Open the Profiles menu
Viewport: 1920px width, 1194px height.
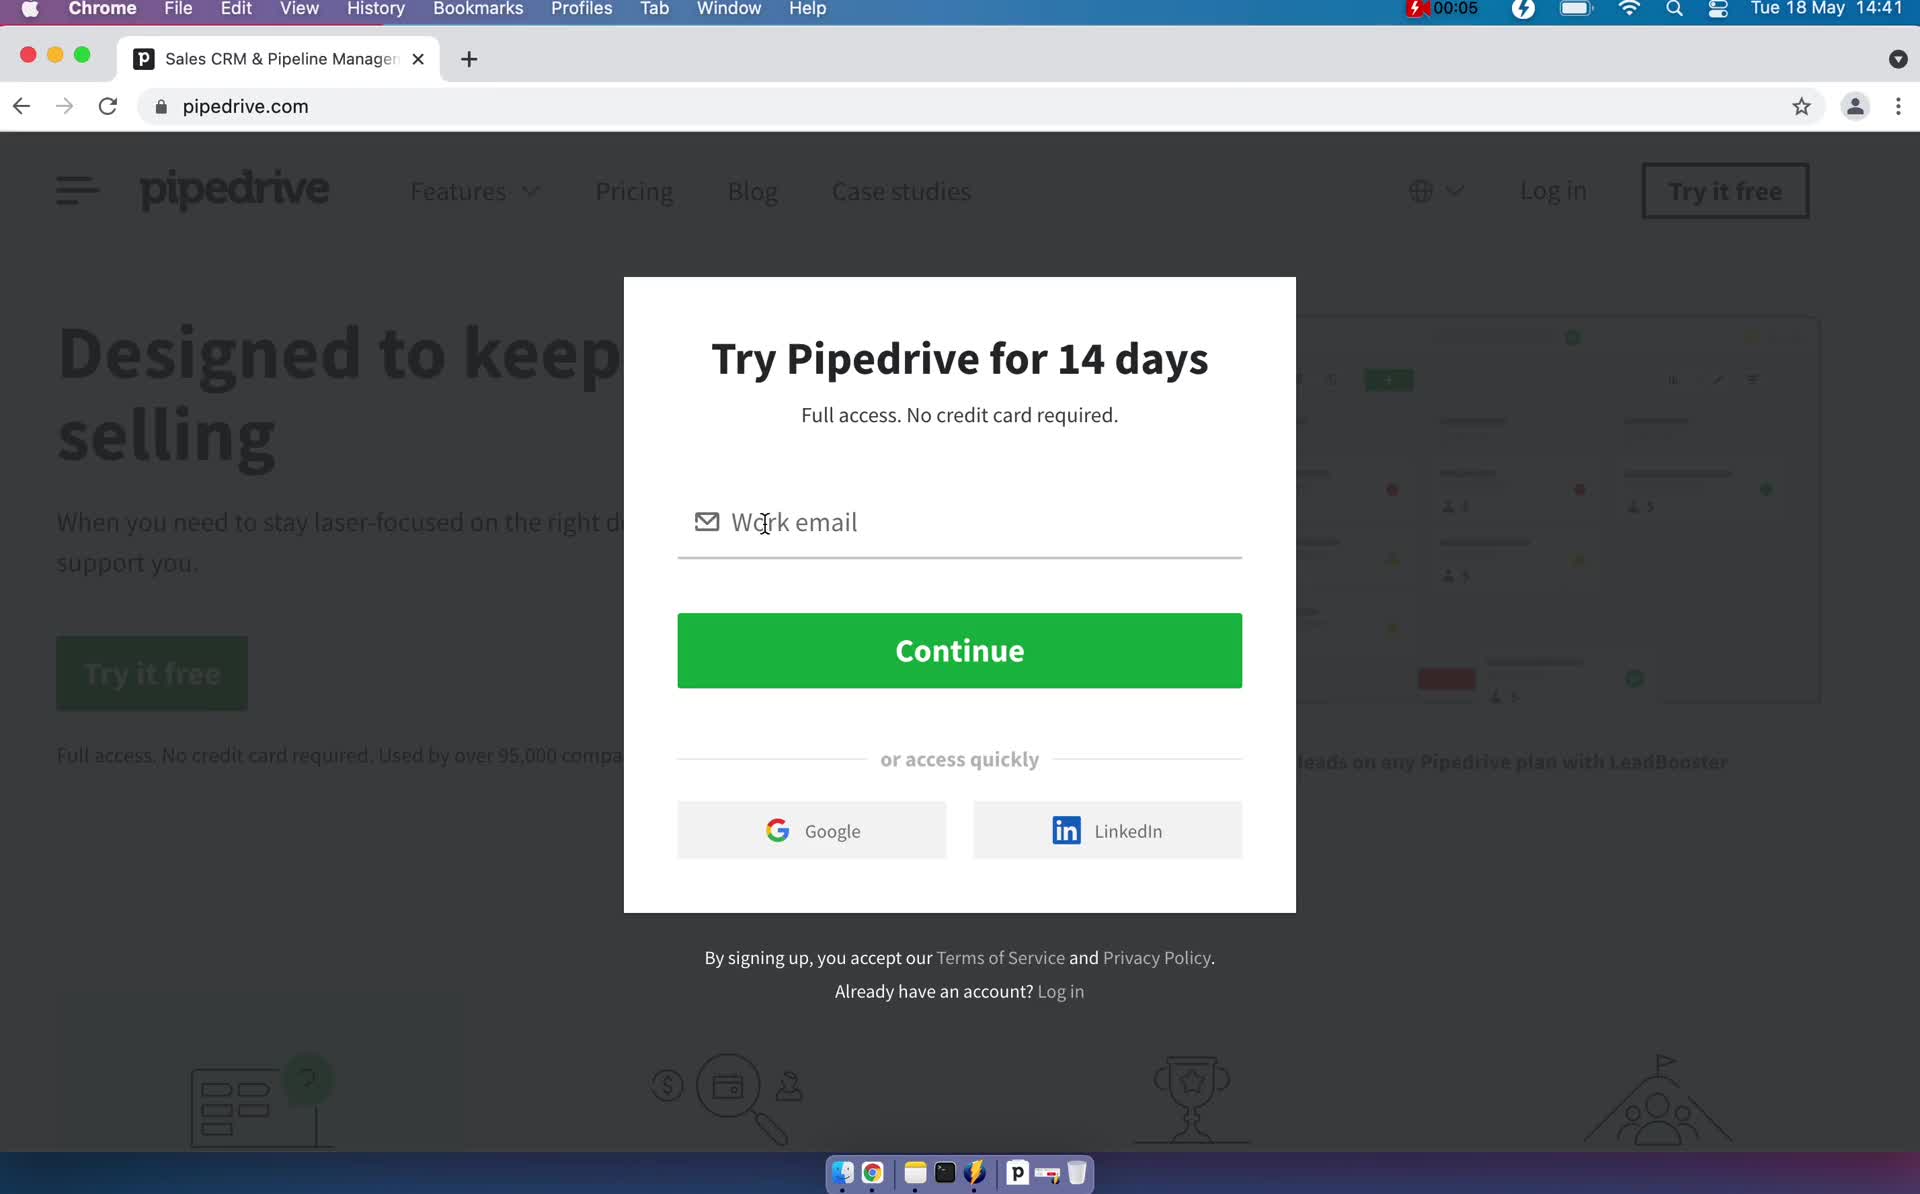click(x=581, y=9)
